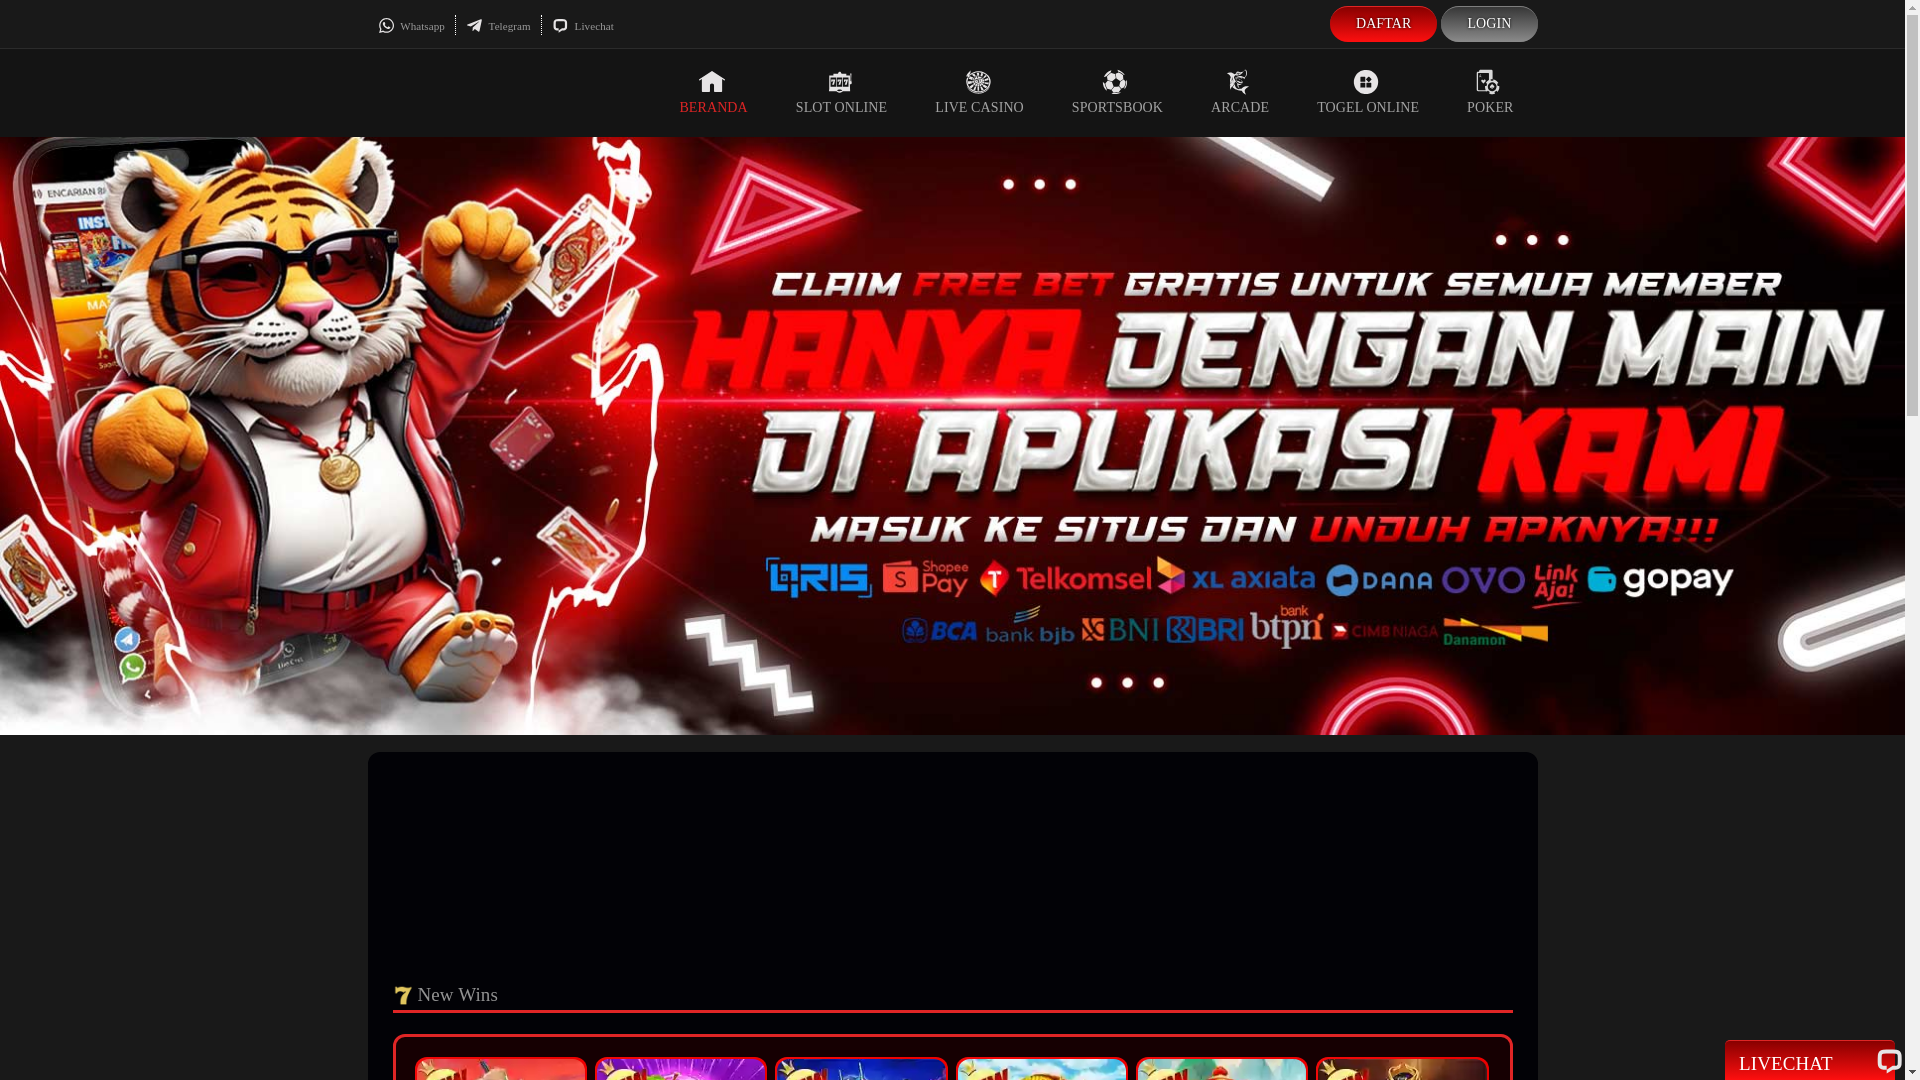1920x1080 pixels.
Task: Open LIVE CASINO menu item
Action: 979,93
